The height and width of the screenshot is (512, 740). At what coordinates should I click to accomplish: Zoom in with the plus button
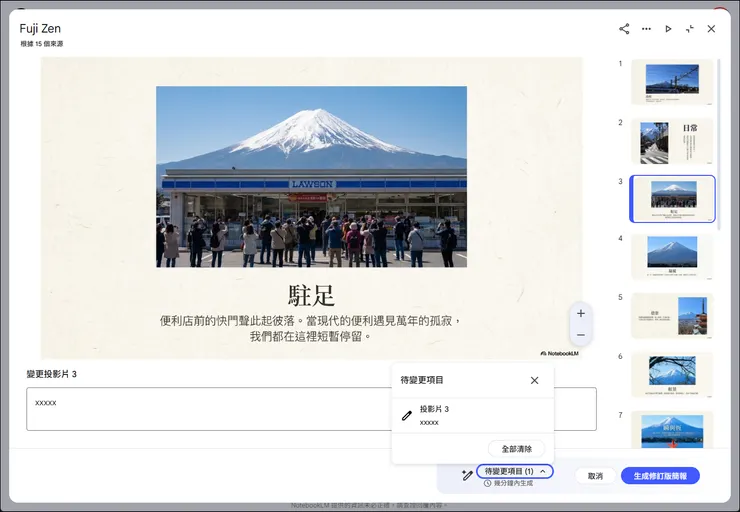pos(580,313)
